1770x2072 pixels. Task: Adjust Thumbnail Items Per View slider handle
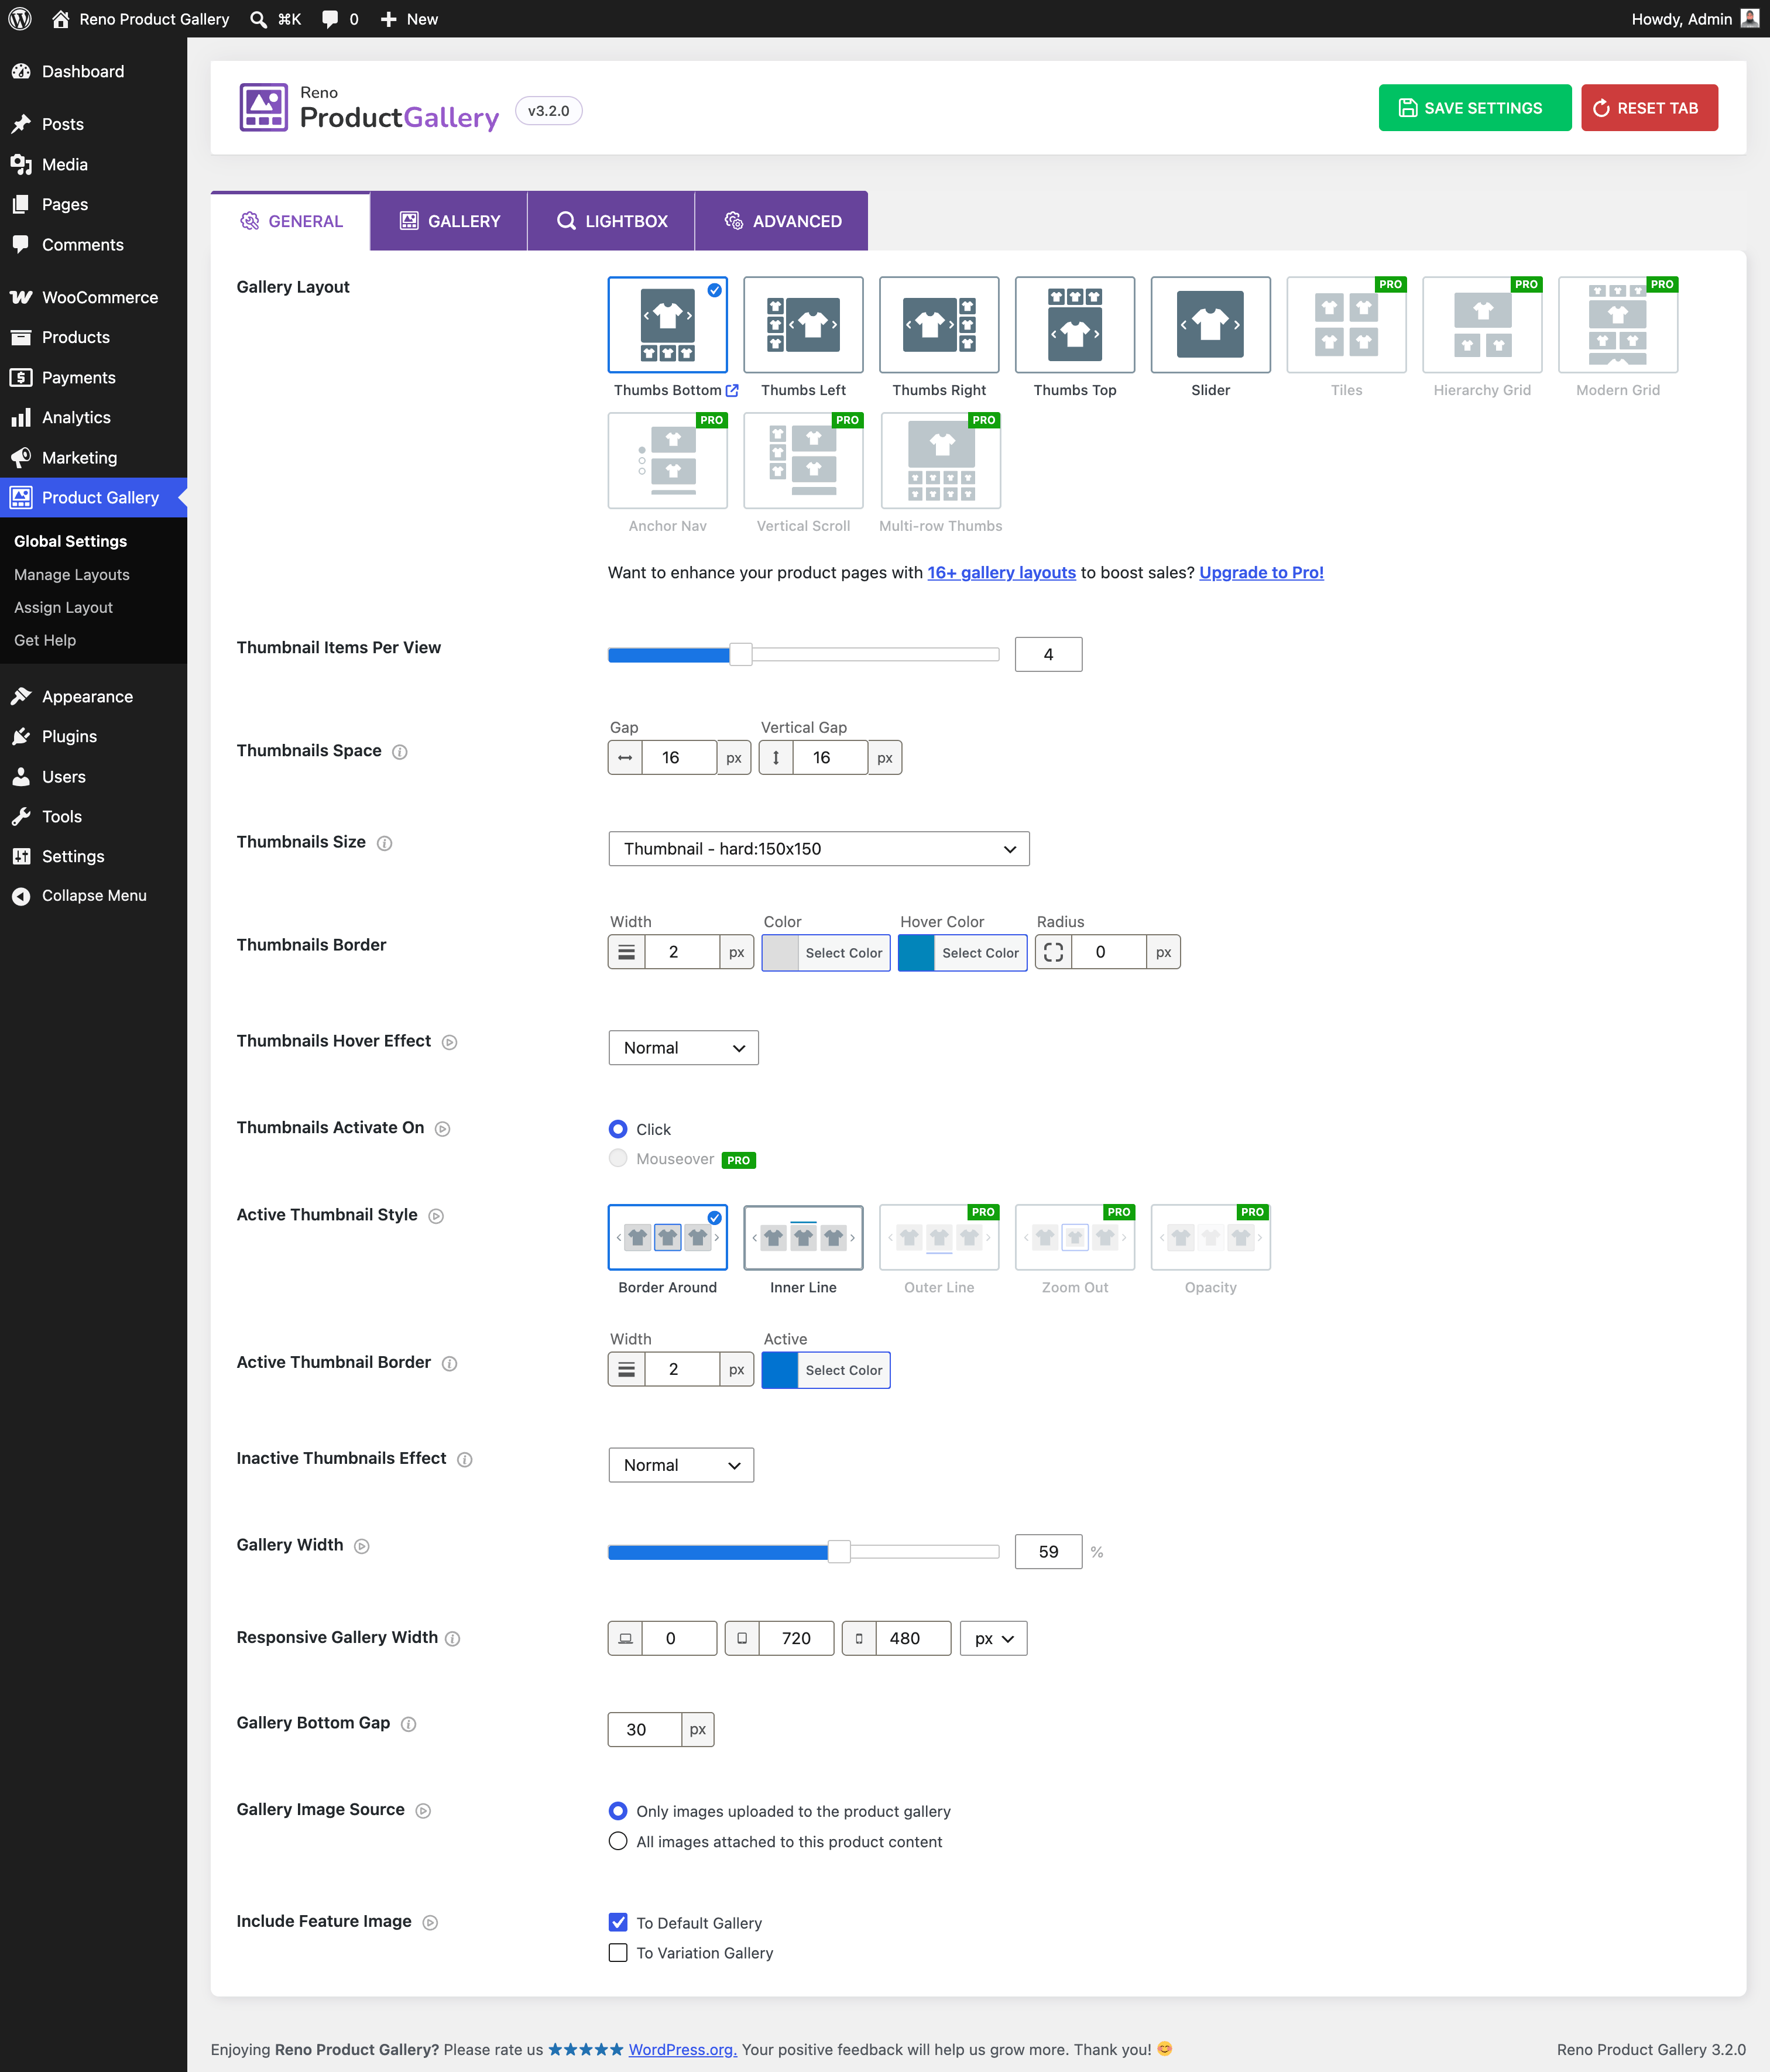tap(740, 654)
